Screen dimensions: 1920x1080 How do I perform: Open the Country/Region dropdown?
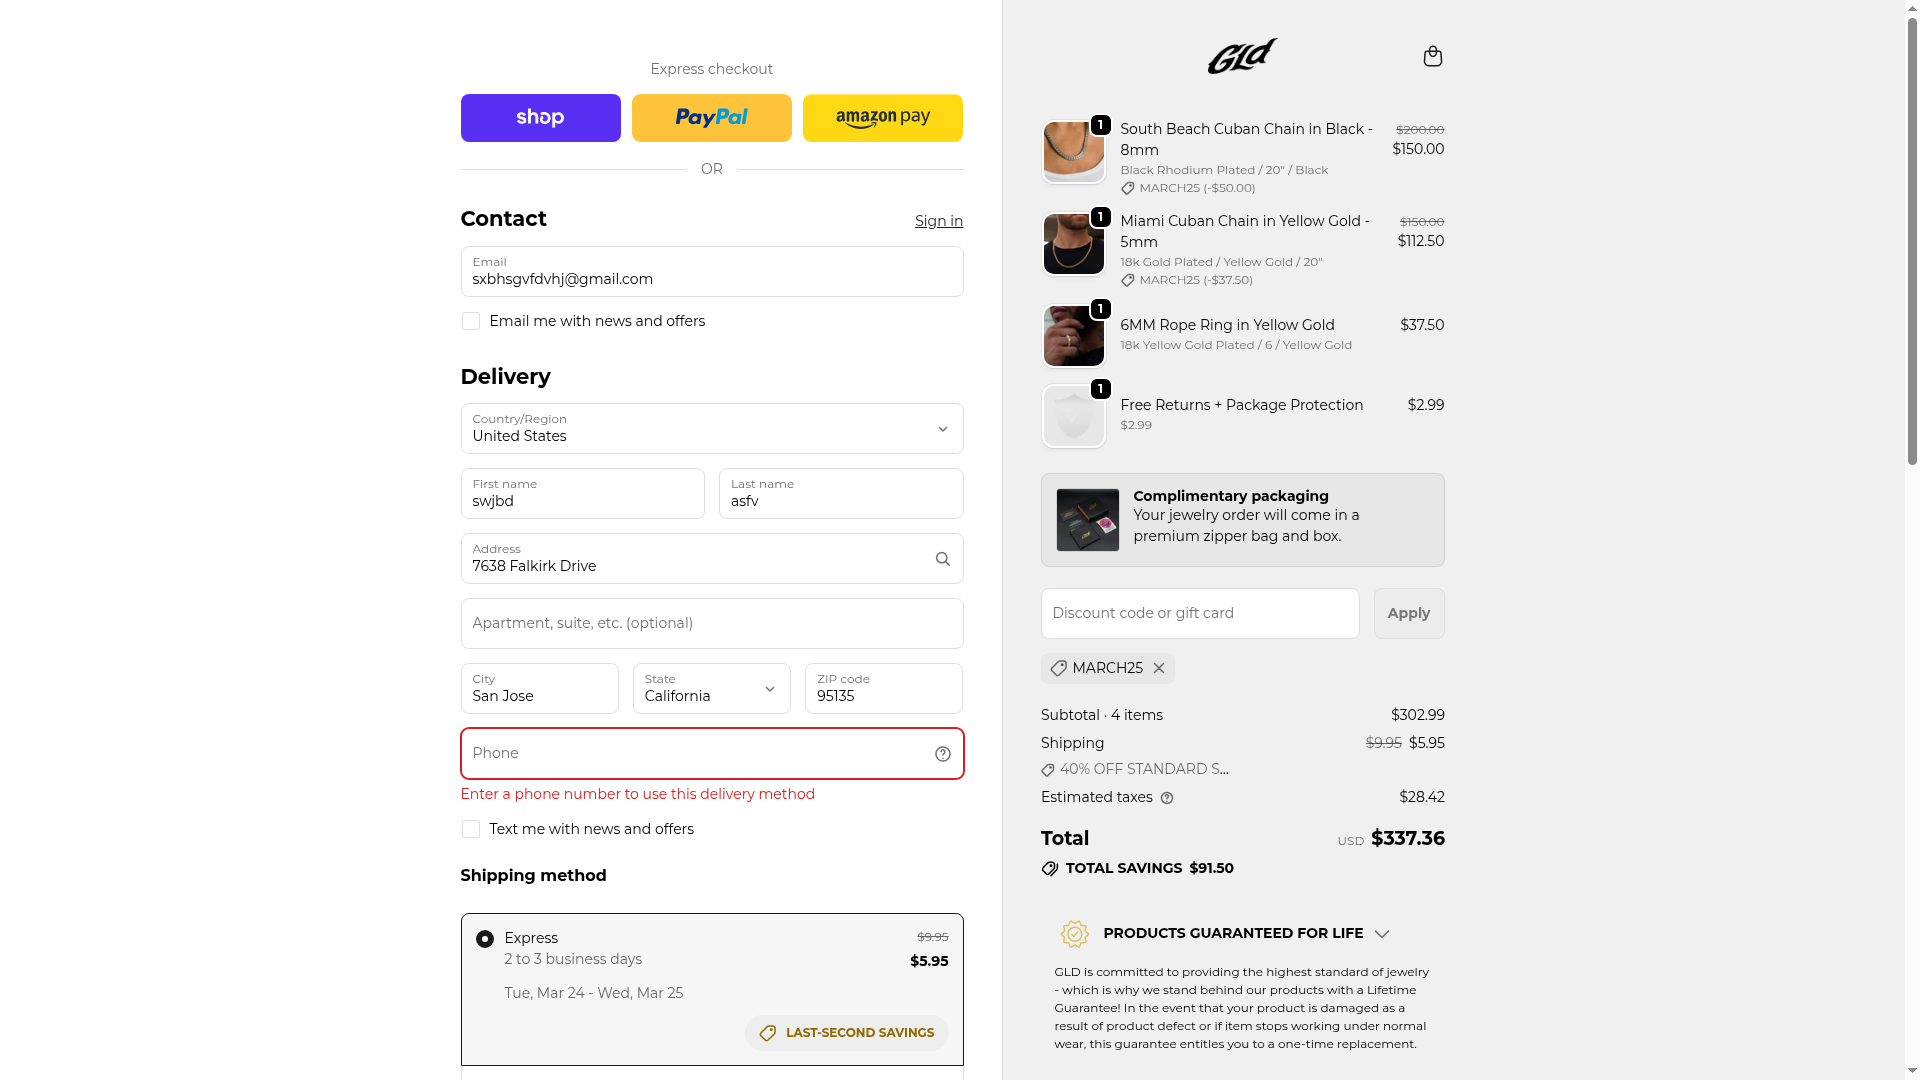click(711, 429)
